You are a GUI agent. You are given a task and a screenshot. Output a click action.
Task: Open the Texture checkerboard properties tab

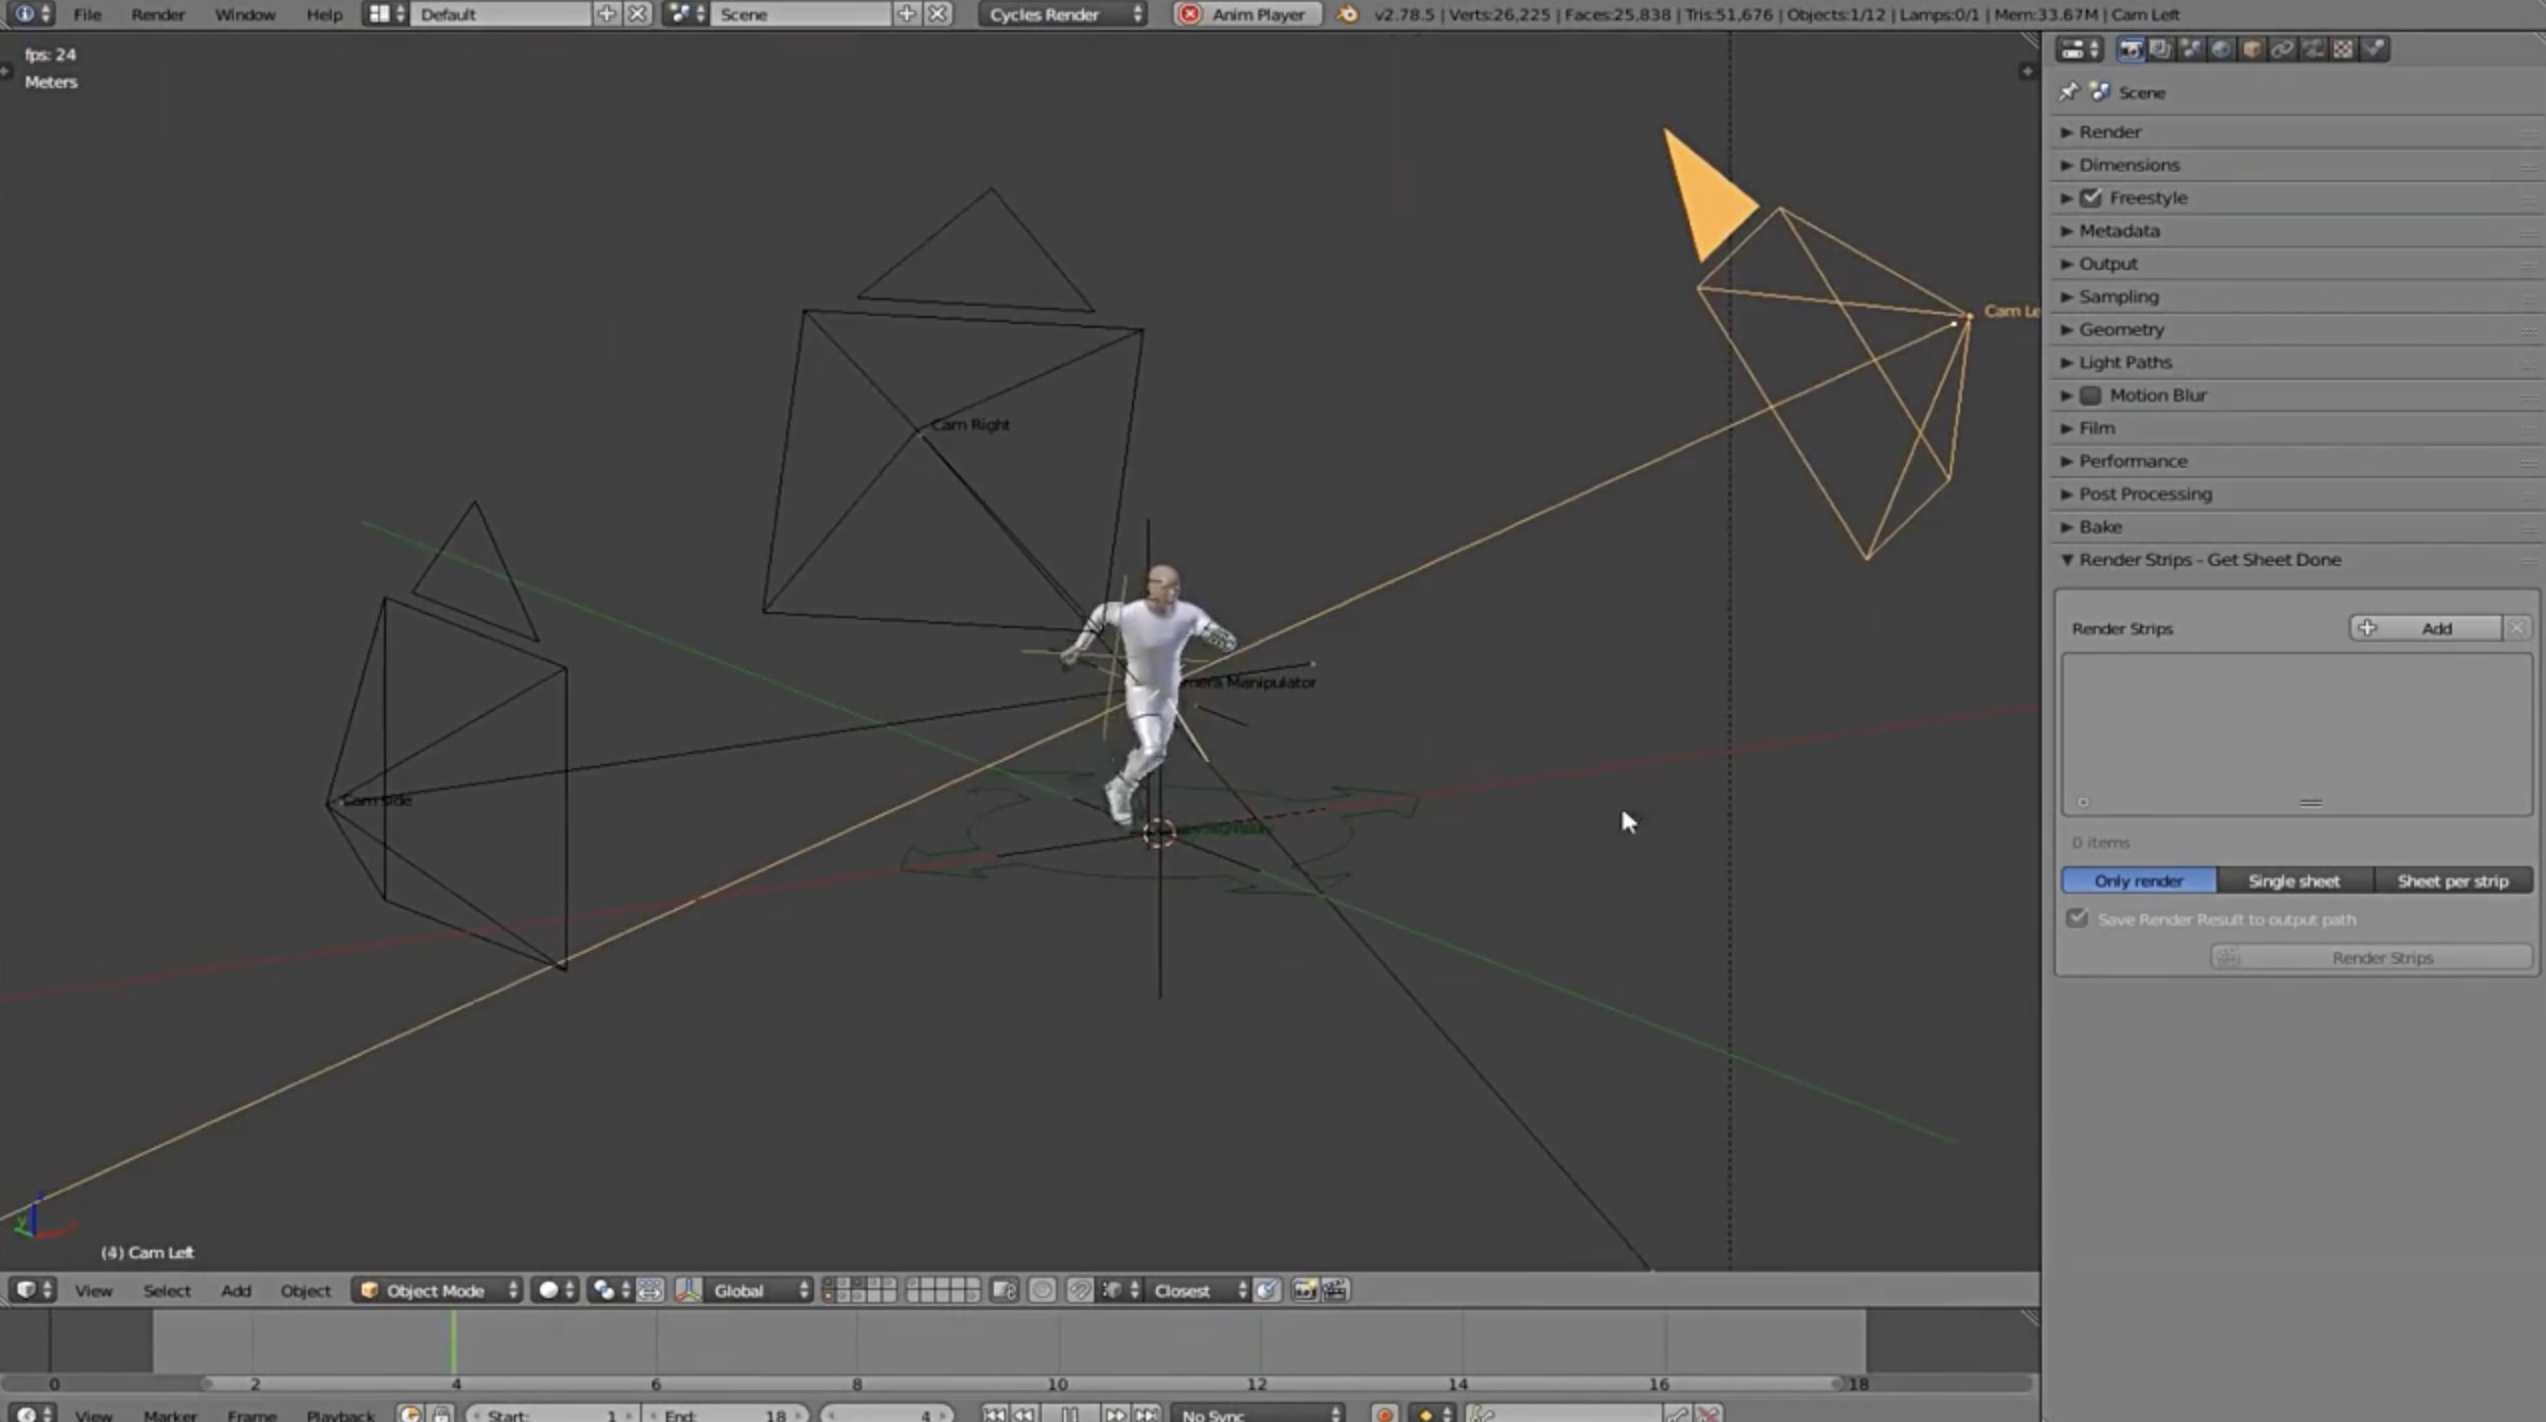tap(2343, 49)
